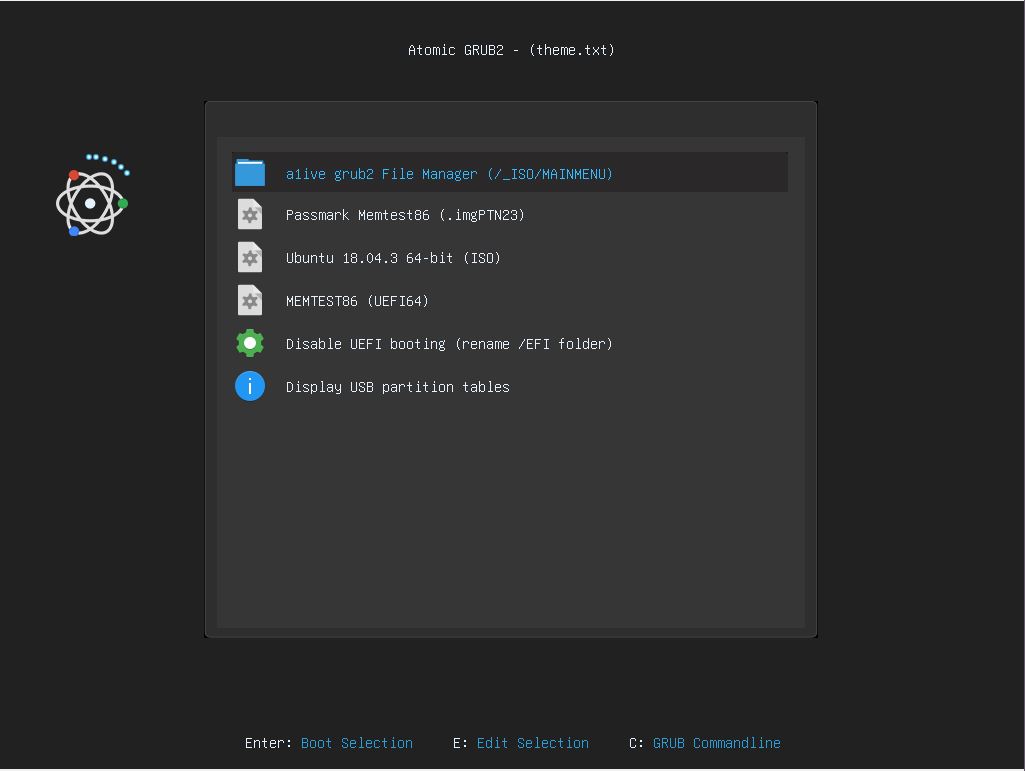Choose Disable UEFI booting (rename /EFI folder)
The height and width of the screenshot is (771, 1025).
point(450,344)
